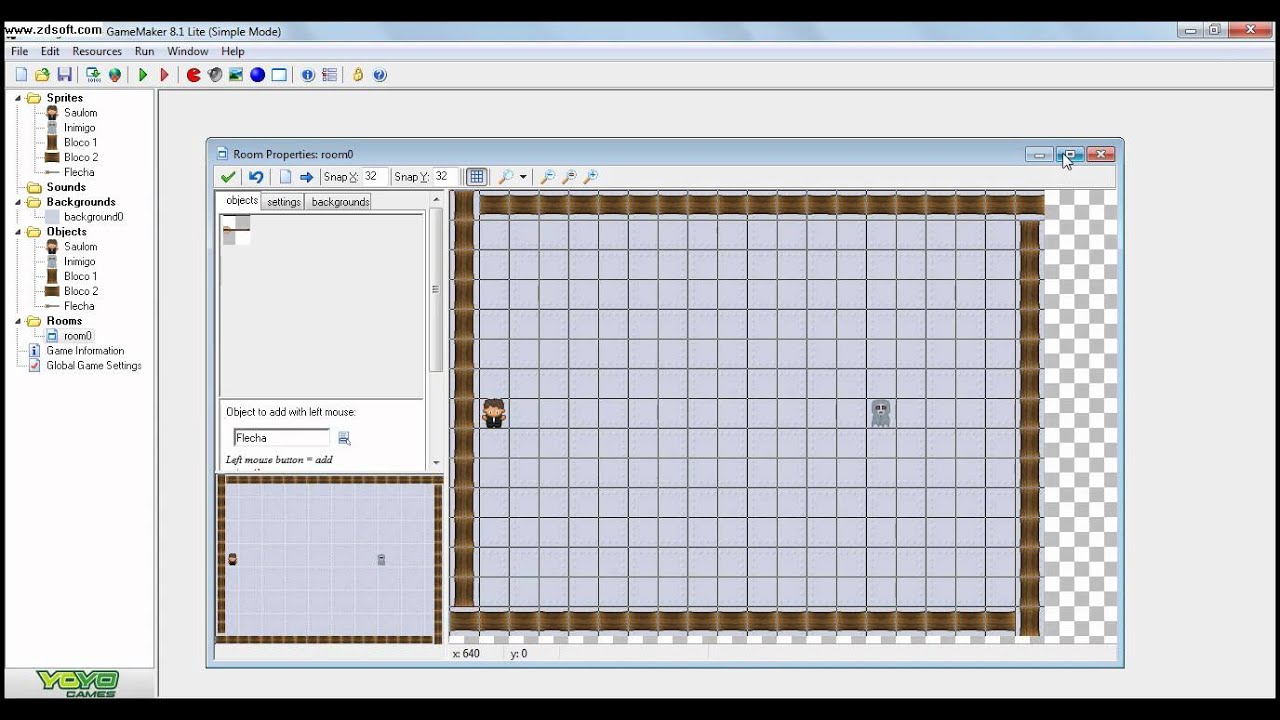Select Bloco 2 under Objects

pos(81,291)
